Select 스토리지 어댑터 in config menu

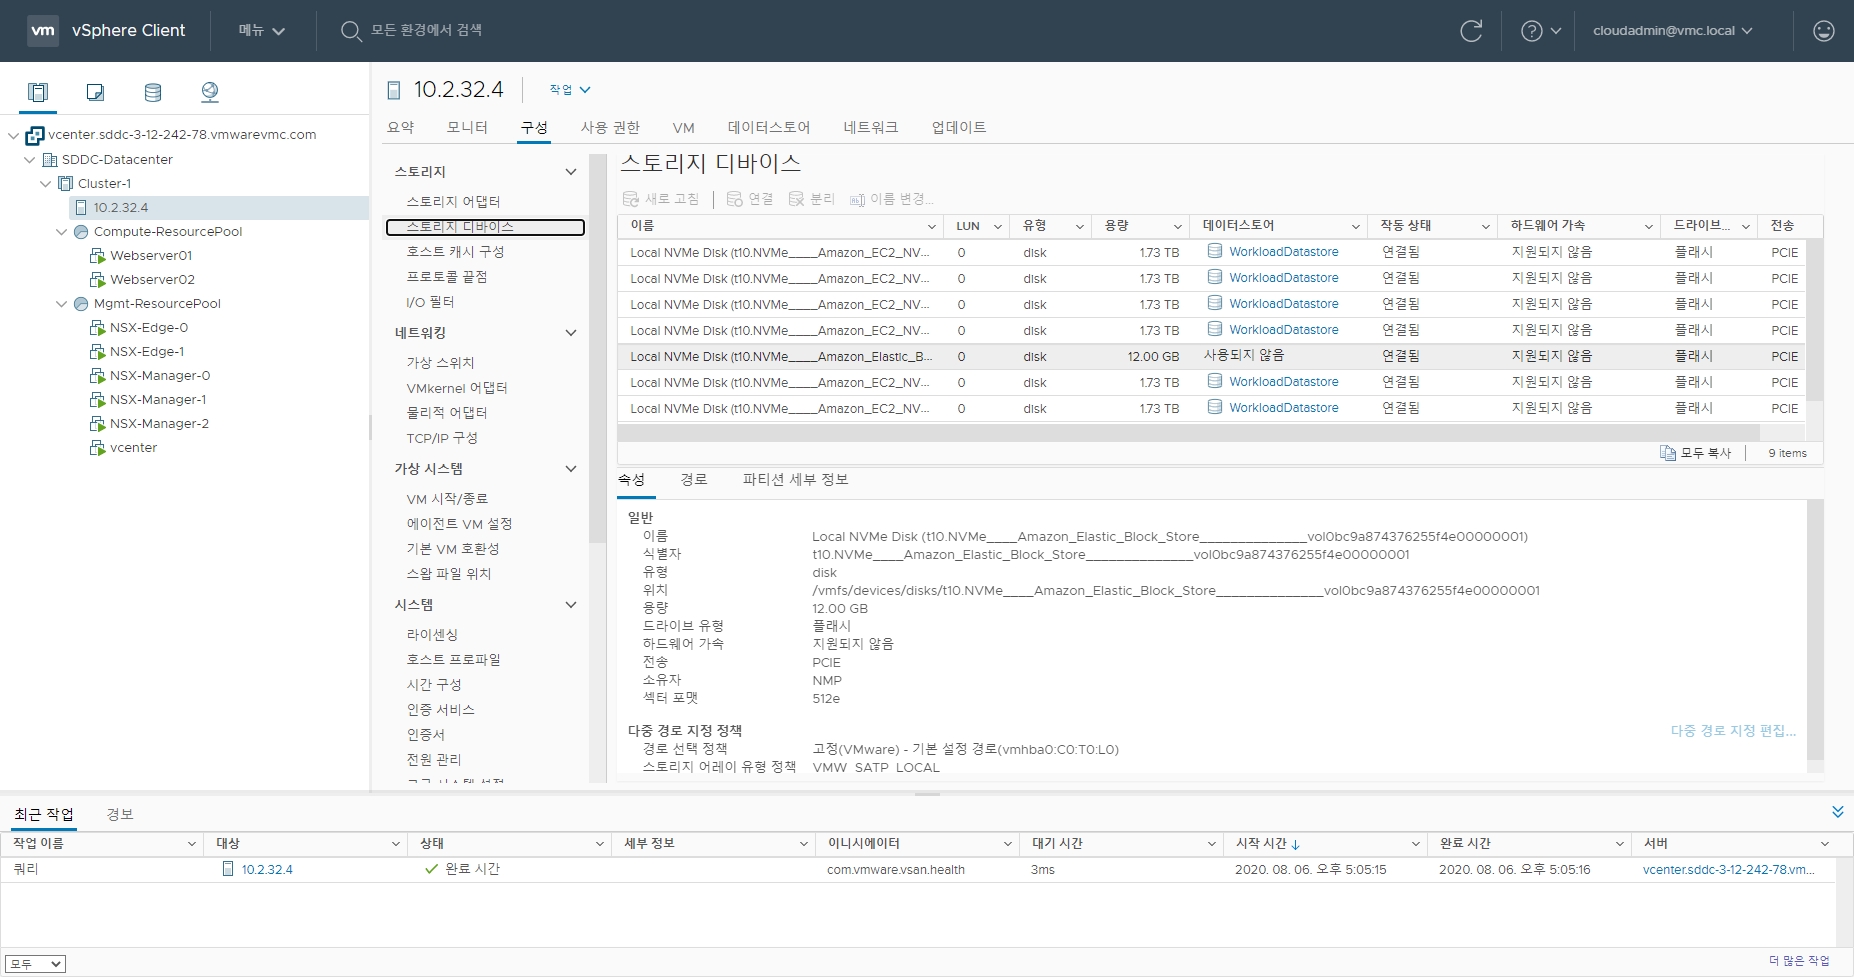[x=453, y=202]
